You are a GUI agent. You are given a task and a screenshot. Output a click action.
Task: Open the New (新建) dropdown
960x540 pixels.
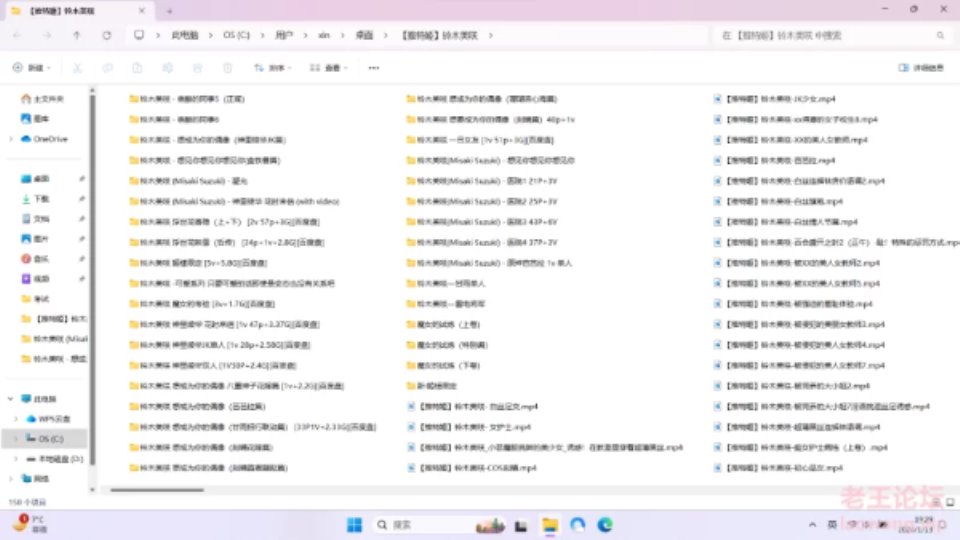(32, 68)
